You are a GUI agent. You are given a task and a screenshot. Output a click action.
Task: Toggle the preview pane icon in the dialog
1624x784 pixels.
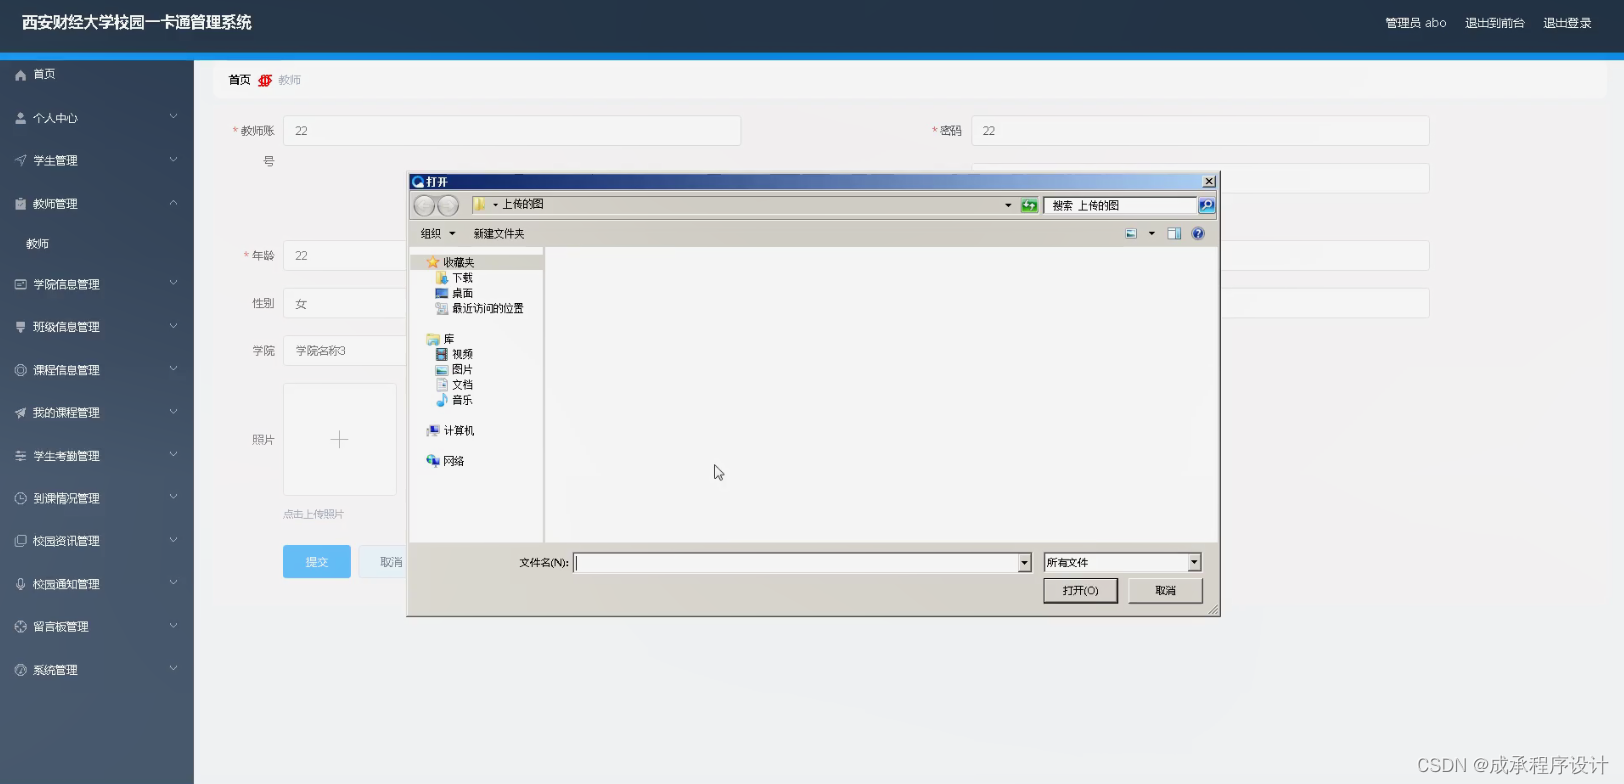coord(1174,234)
